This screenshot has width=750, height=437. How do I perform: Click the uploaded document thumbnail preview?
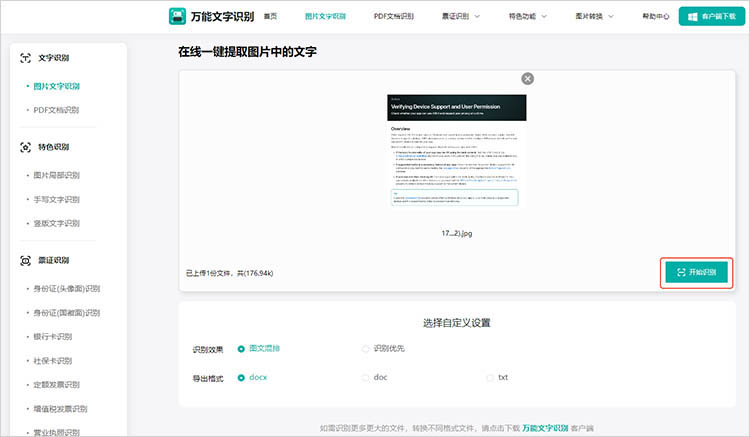click(x=456, y=151)
